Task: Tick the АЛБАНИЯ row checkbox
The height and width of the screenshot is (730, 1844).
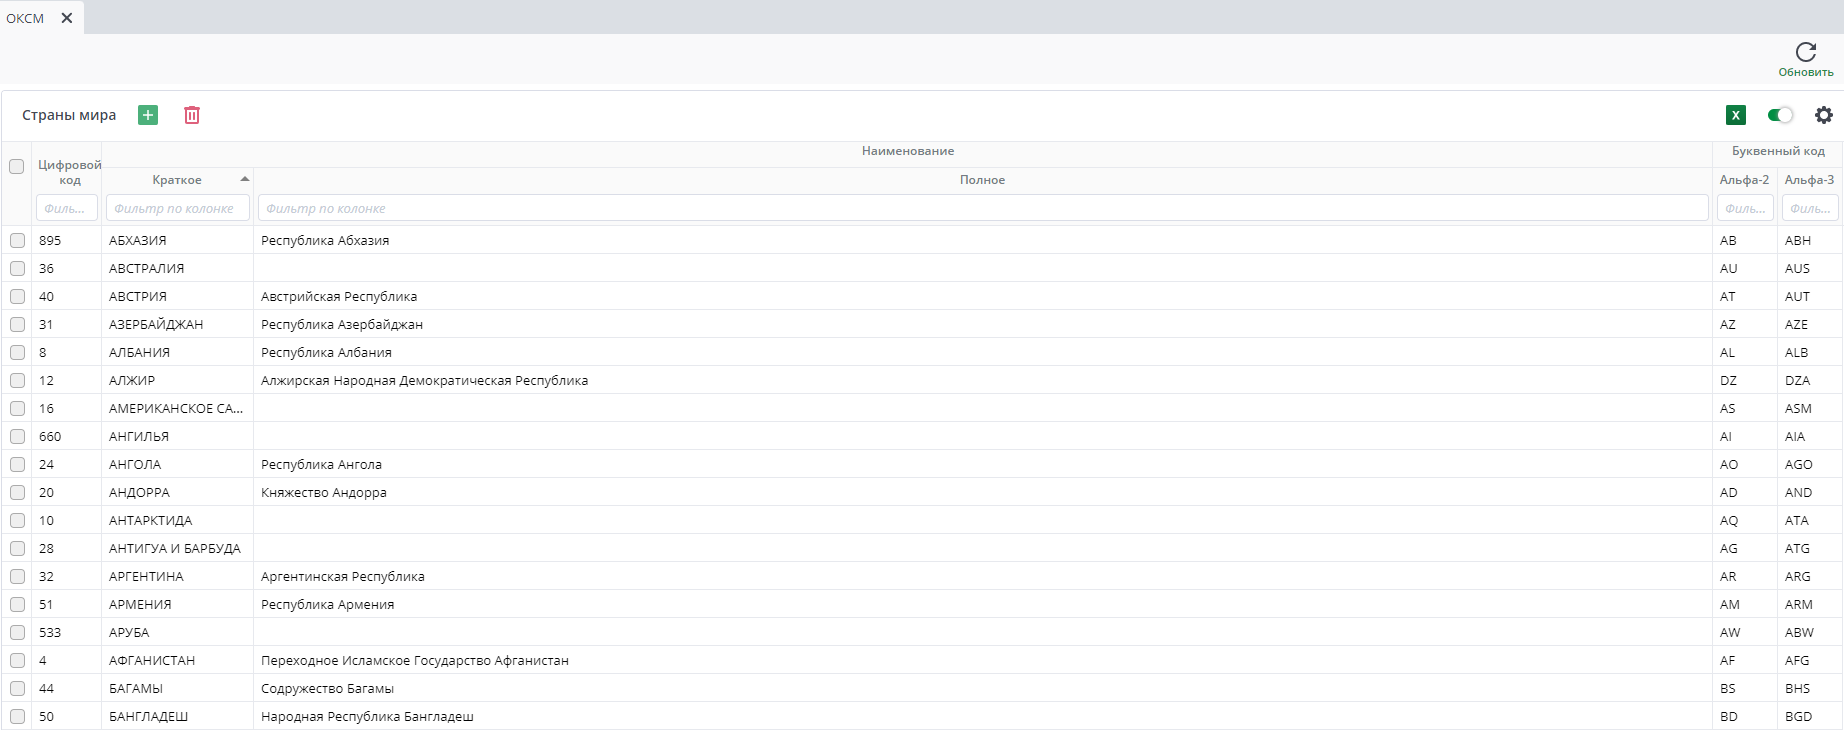Action: (x=17, y=352)
